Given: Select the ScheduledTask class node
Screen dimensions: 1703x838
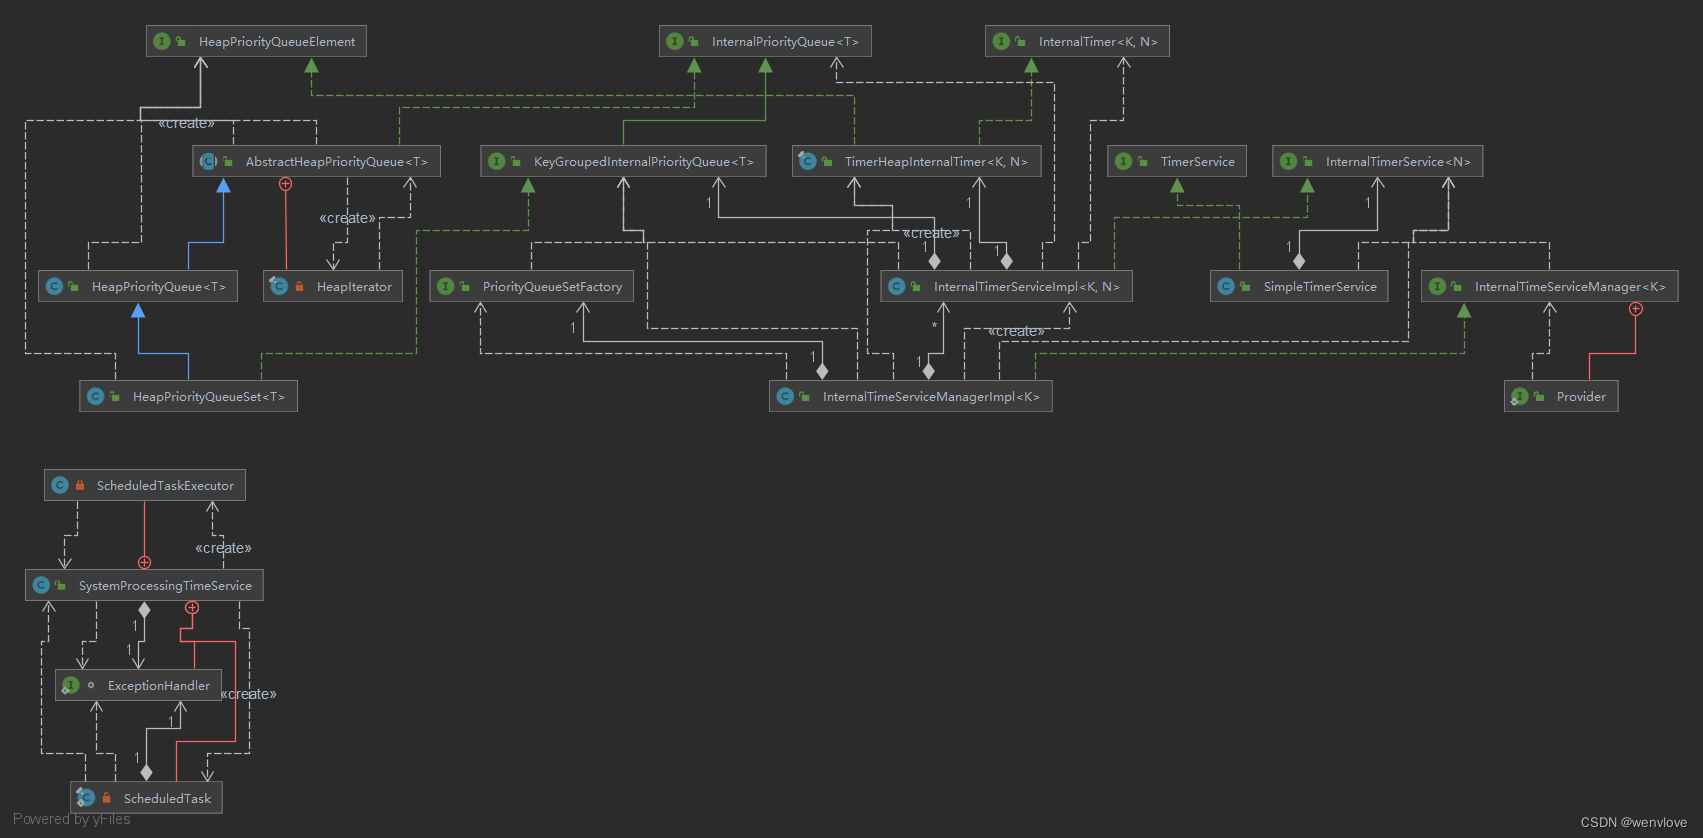Looking at the screenshot, I should 146,798.
